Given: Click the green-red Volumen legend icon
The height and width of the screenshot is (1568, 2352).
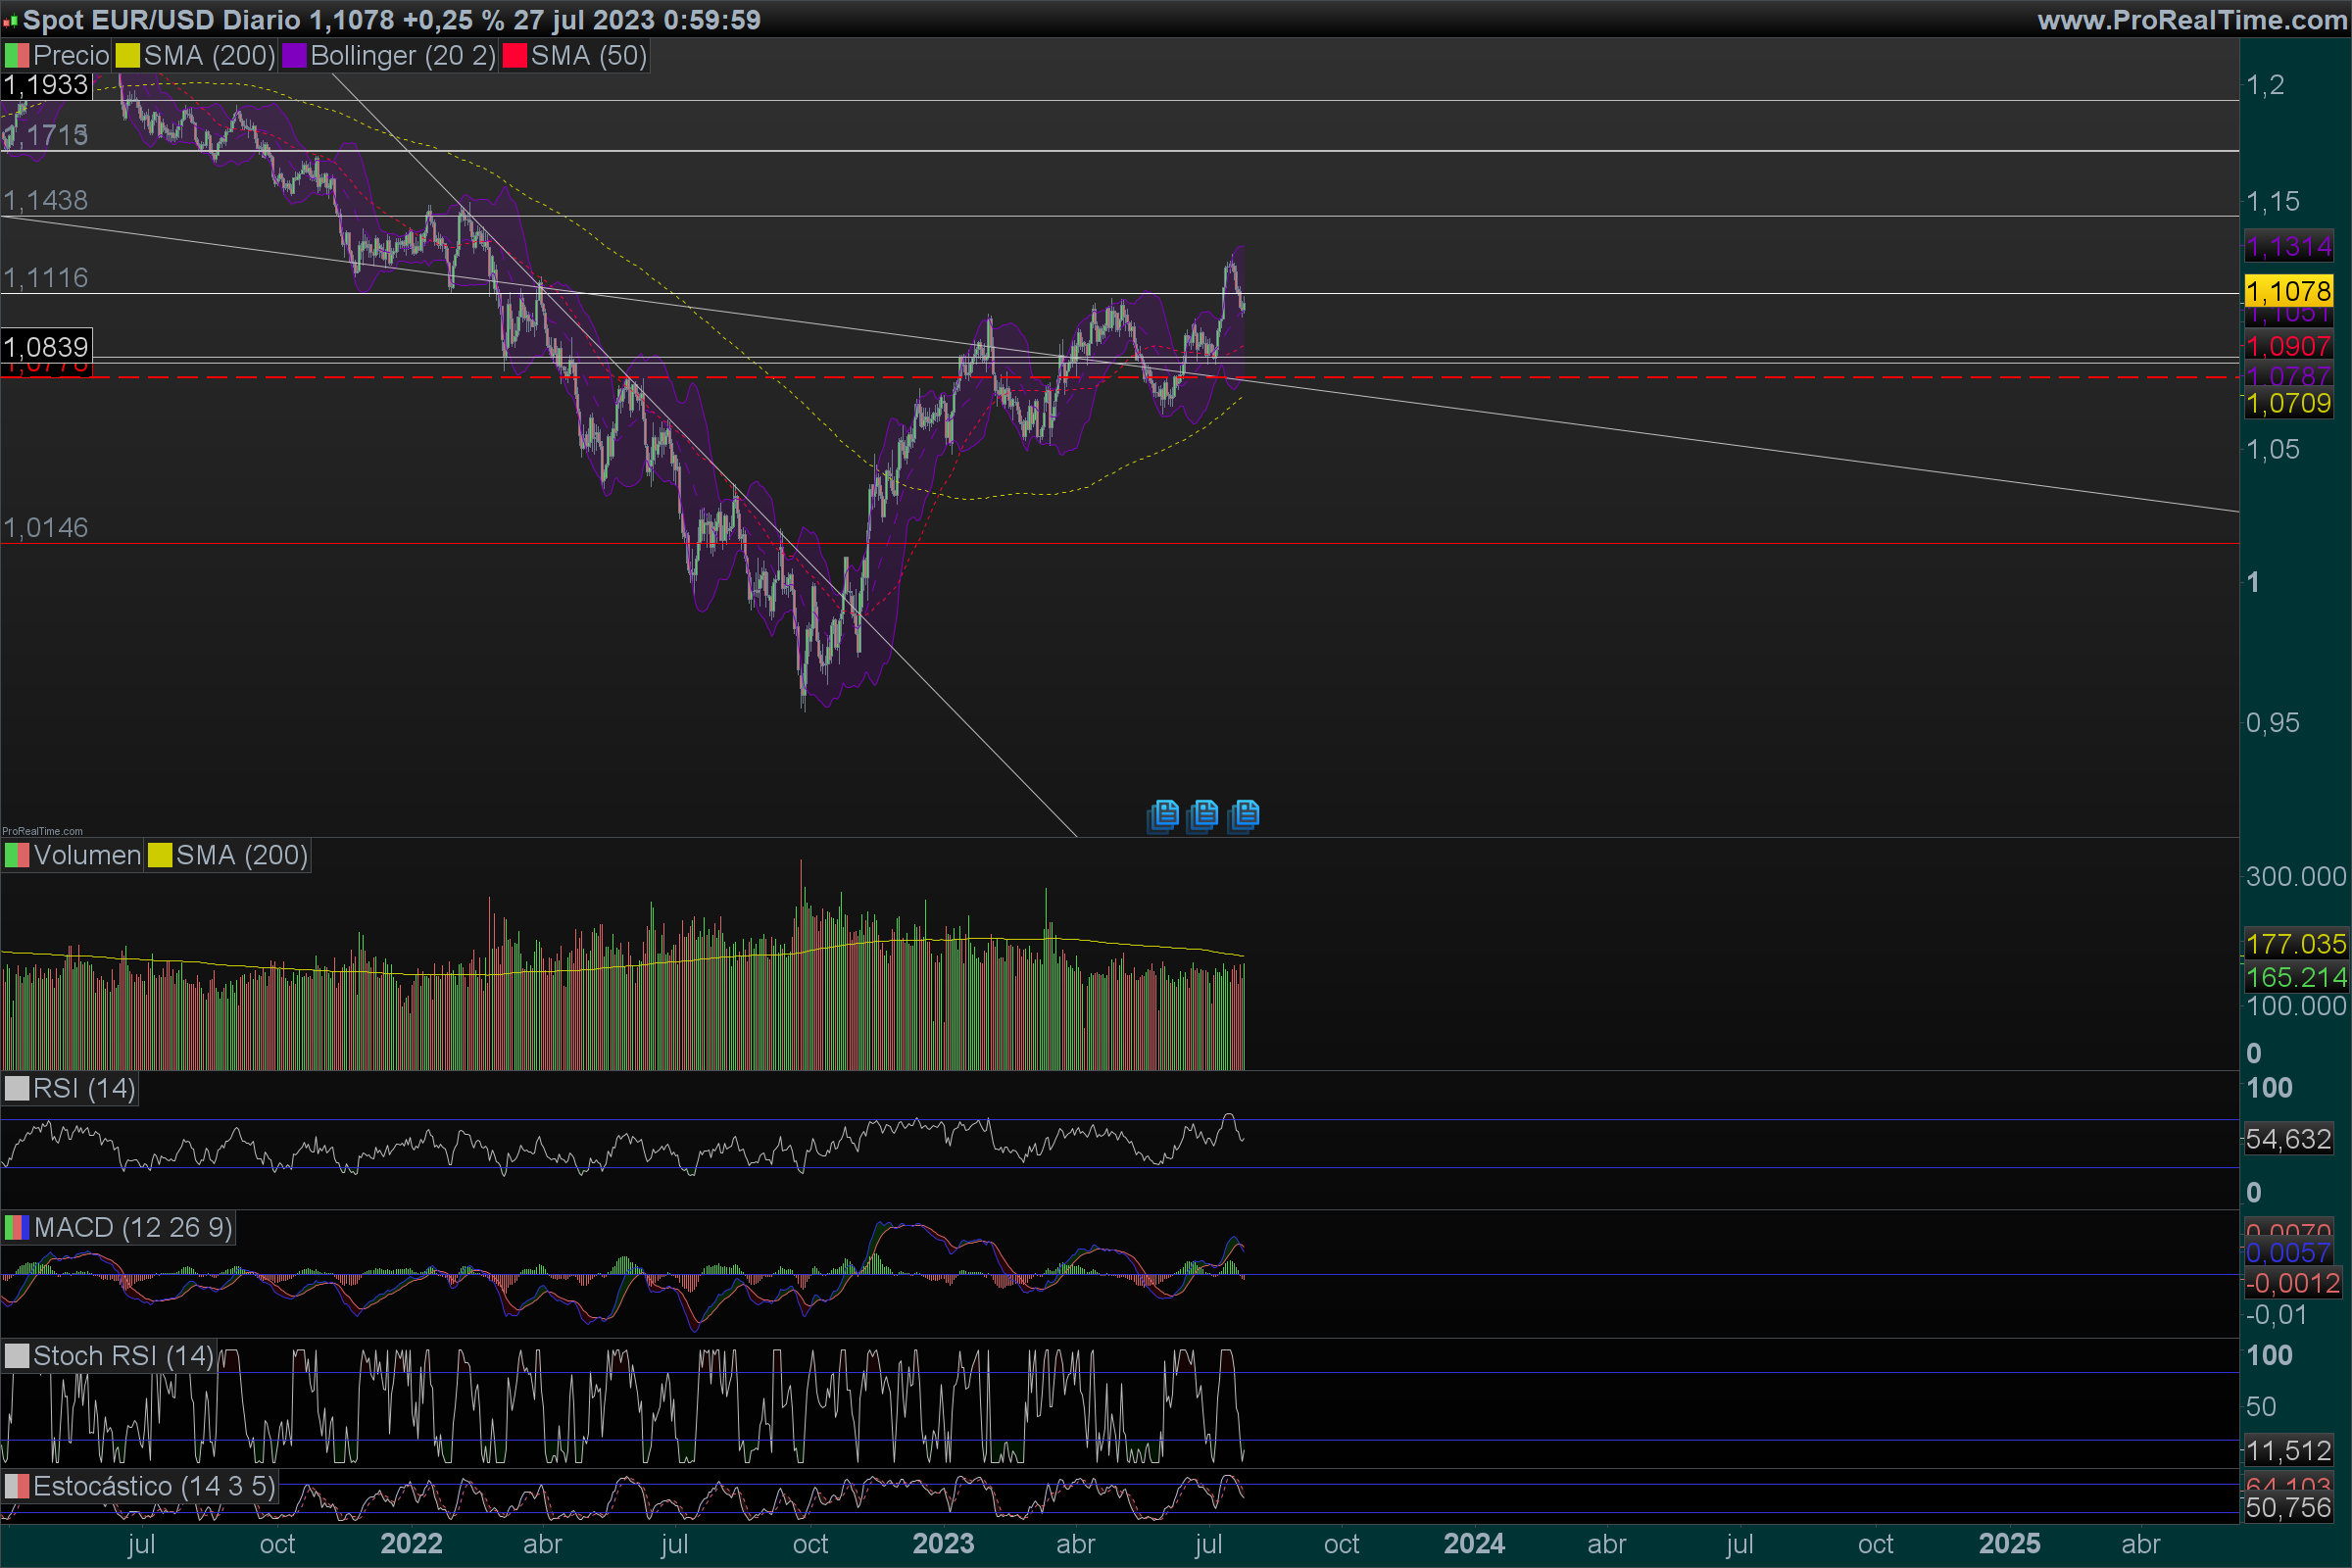Looking at the screenshot, I should click(16, 856).
